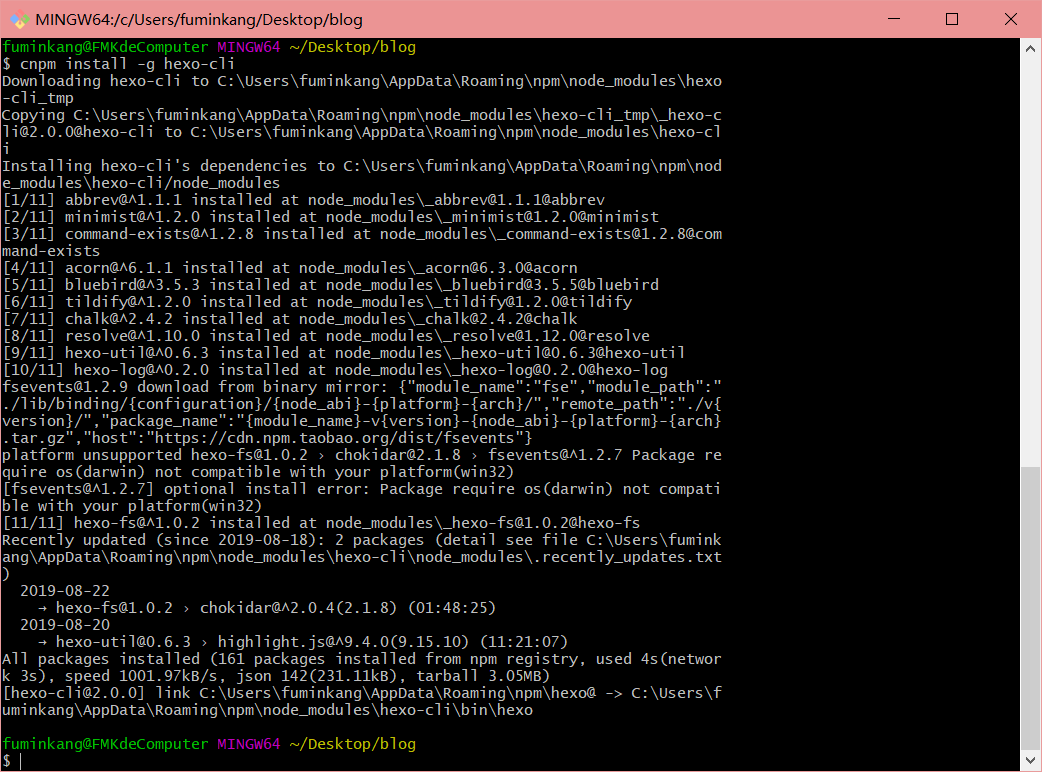Click the 'platform unsupported hexo-fs@1.0.2' line

362,455
